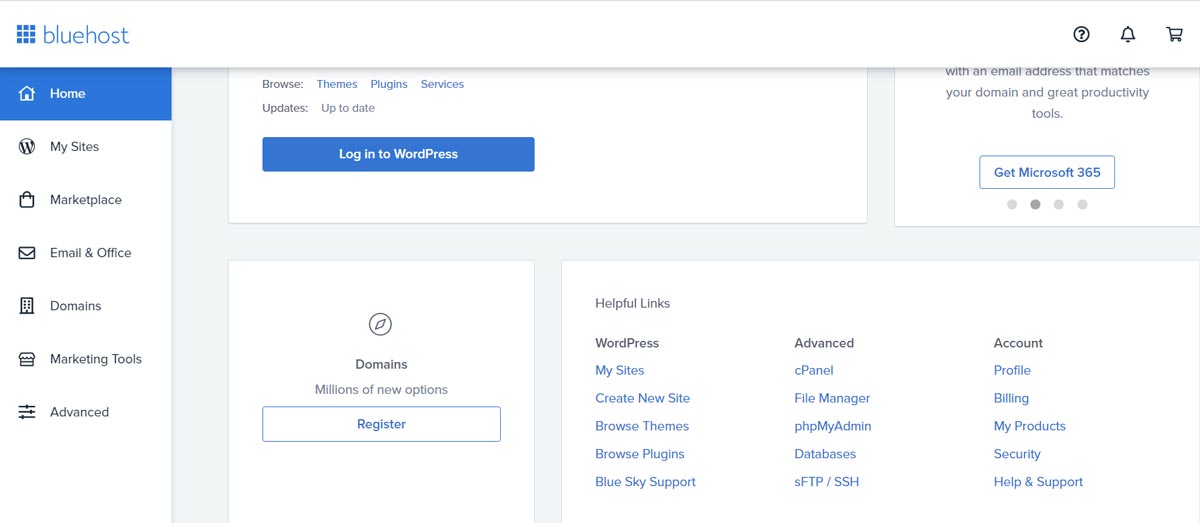
Task: Open the My Products link
Action: click(1030, 426)
